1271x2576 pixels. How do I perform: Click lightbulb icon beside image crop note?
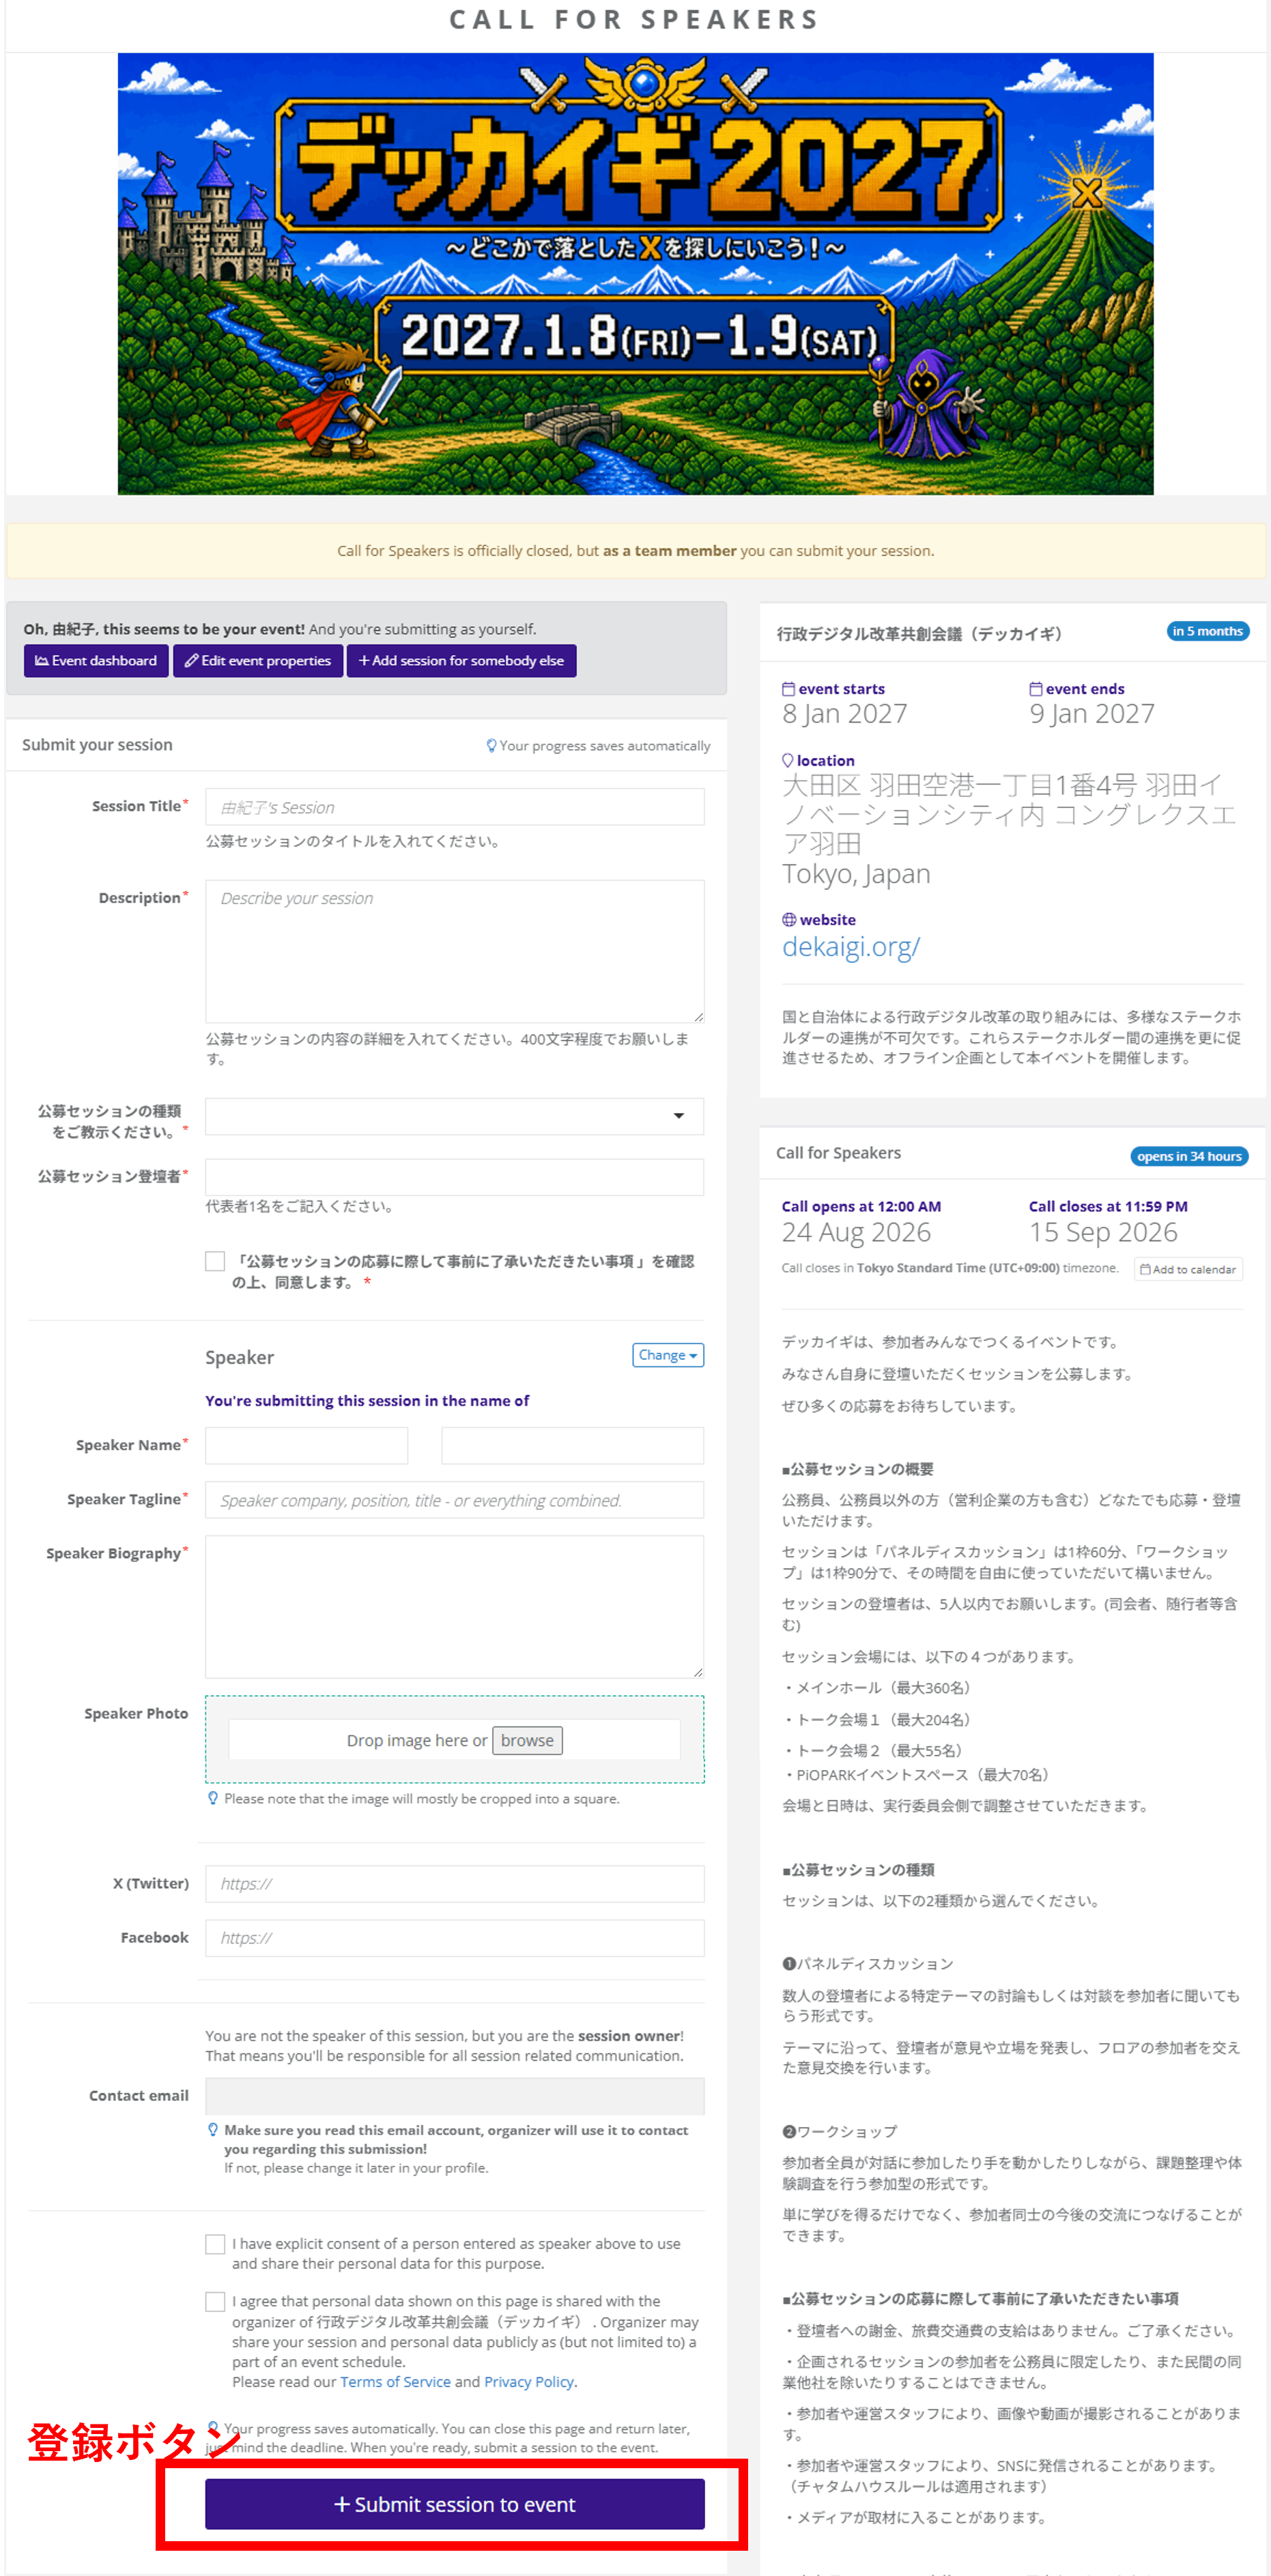213,1798
